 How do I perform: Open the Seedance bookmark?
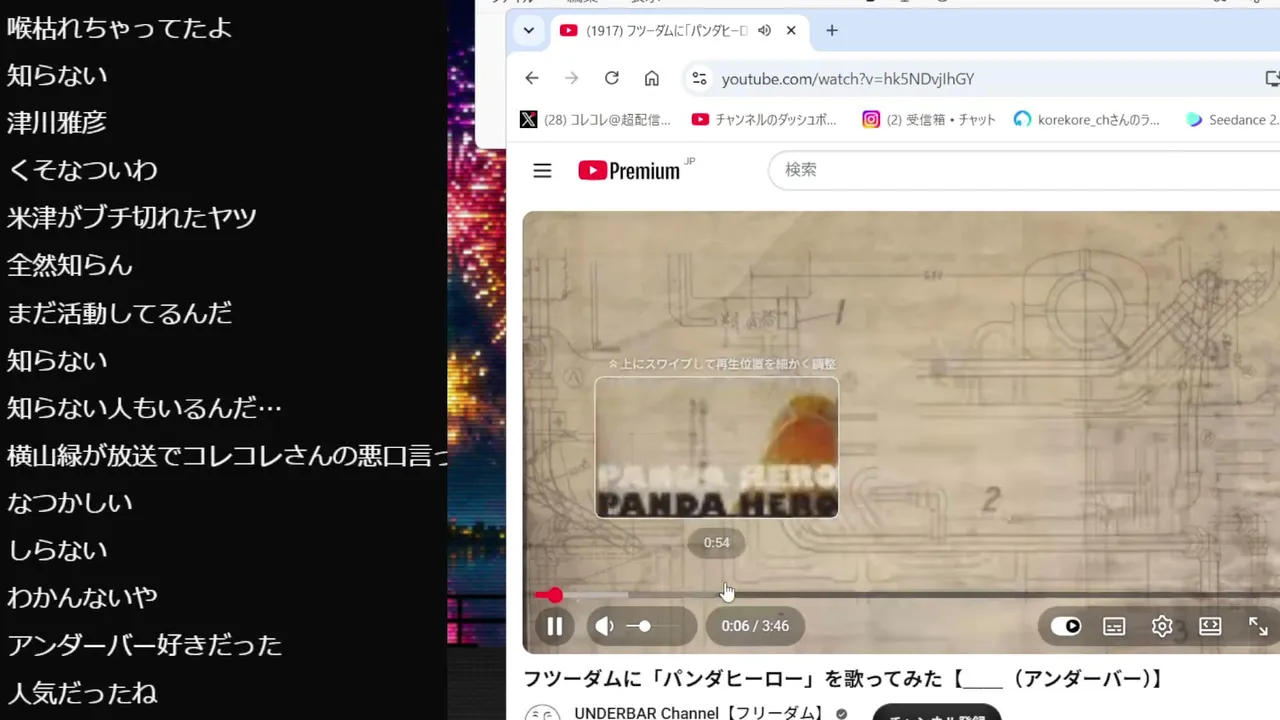pos(1232,120)
